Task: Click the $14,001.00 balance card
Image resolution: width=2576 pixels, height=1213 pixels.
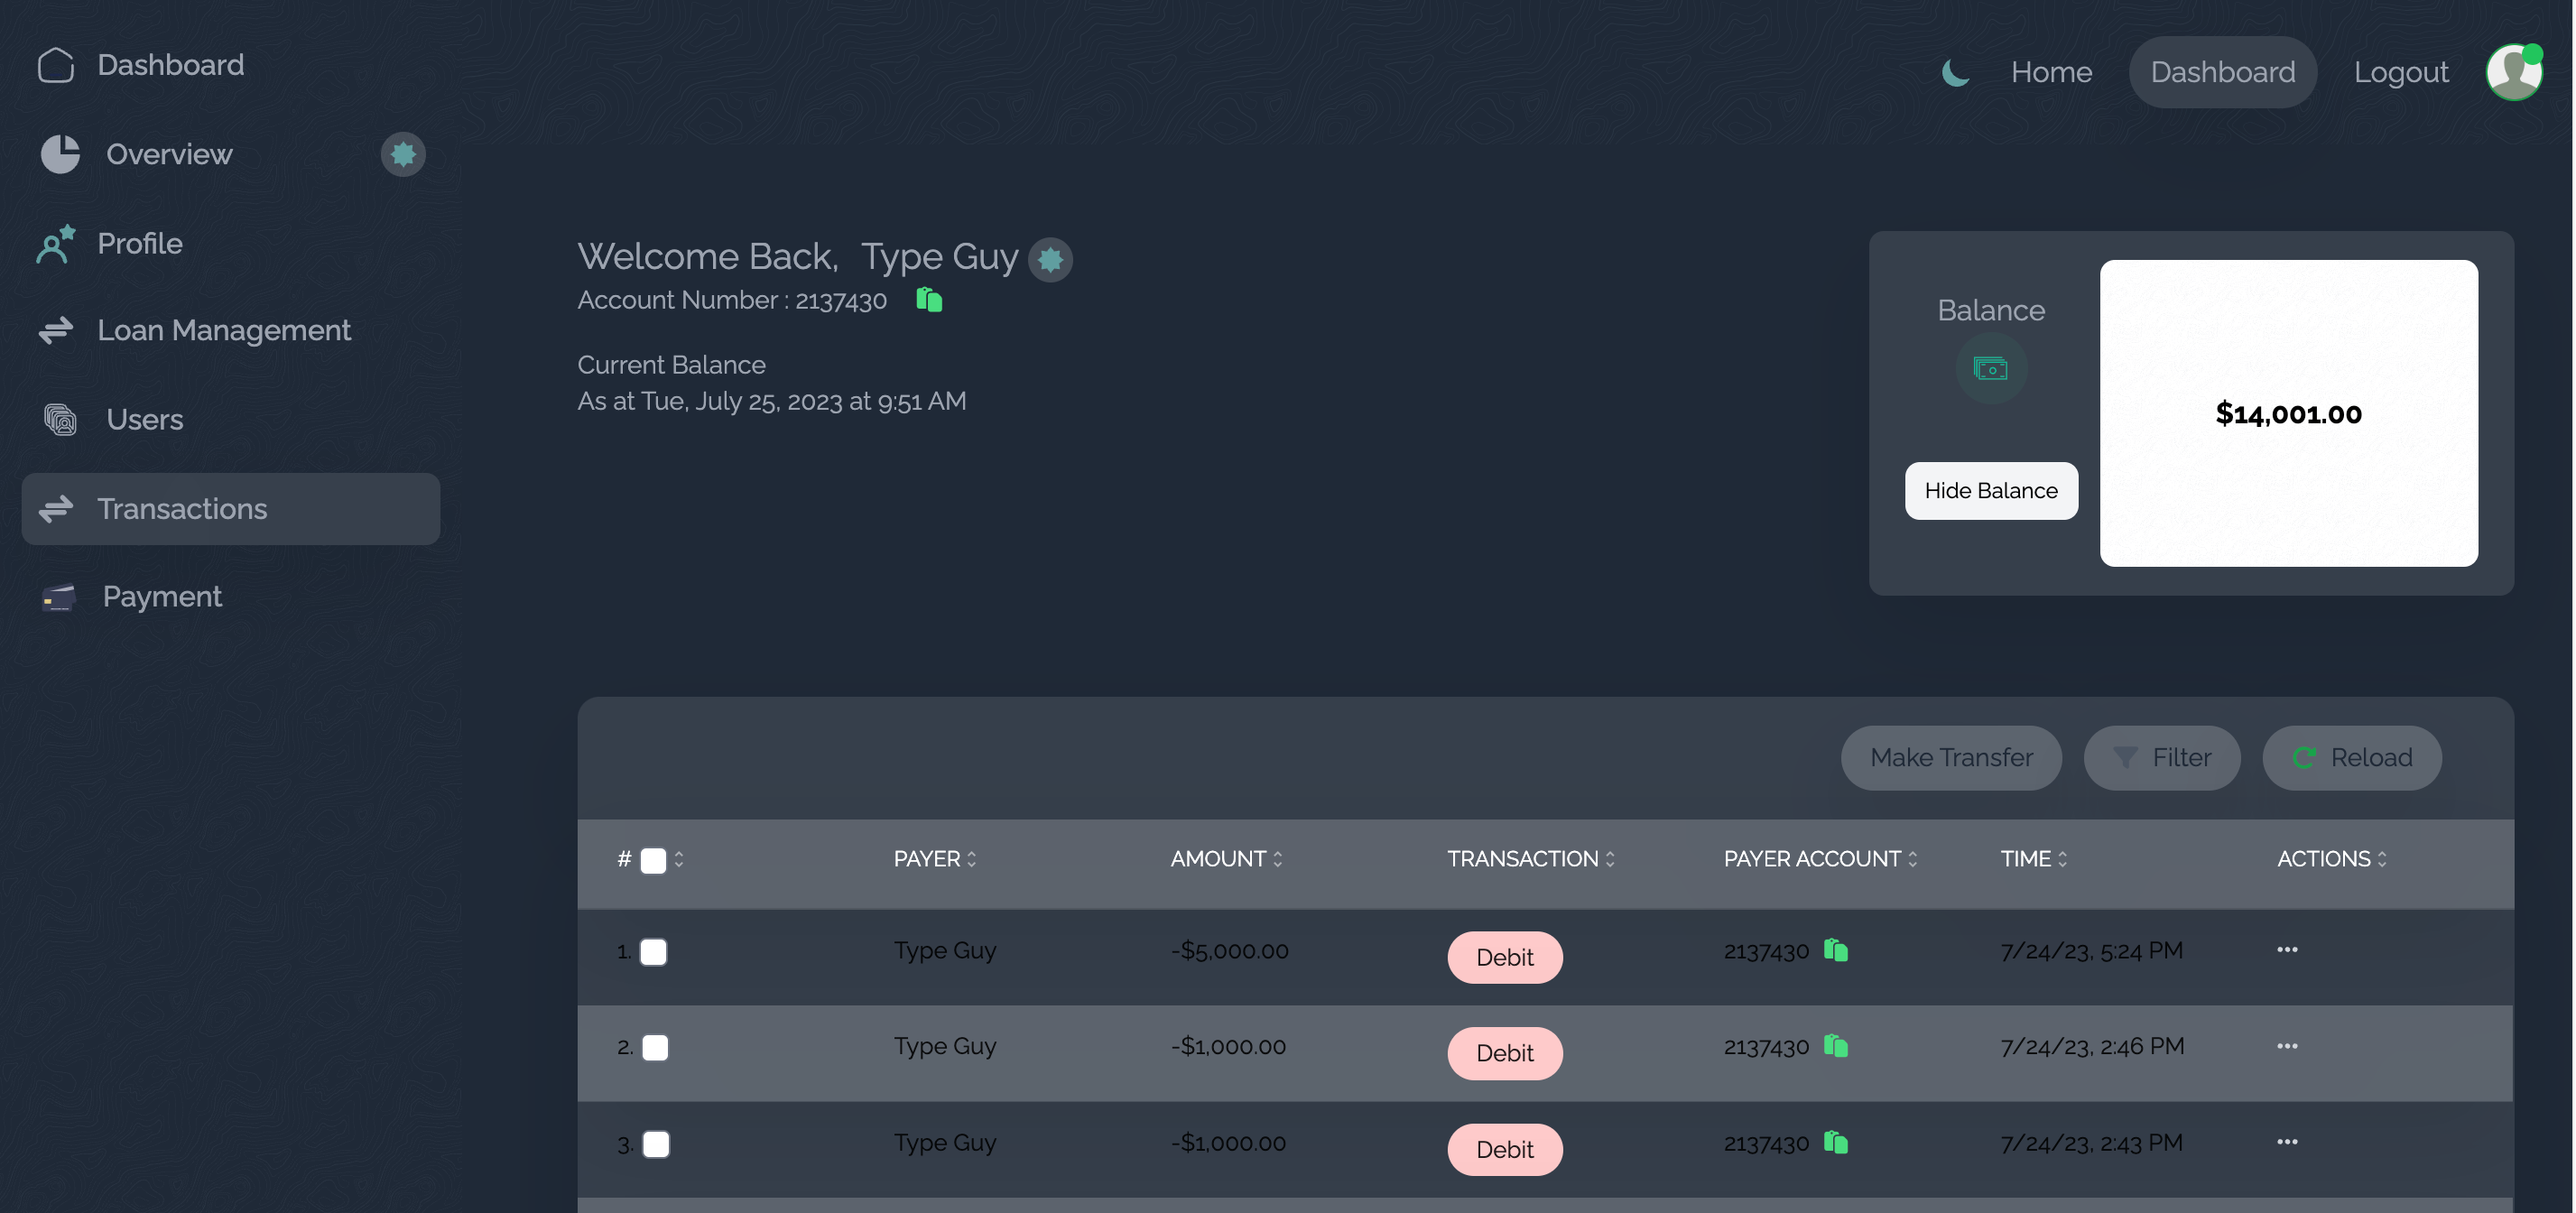Action: tap(2288, 413)
